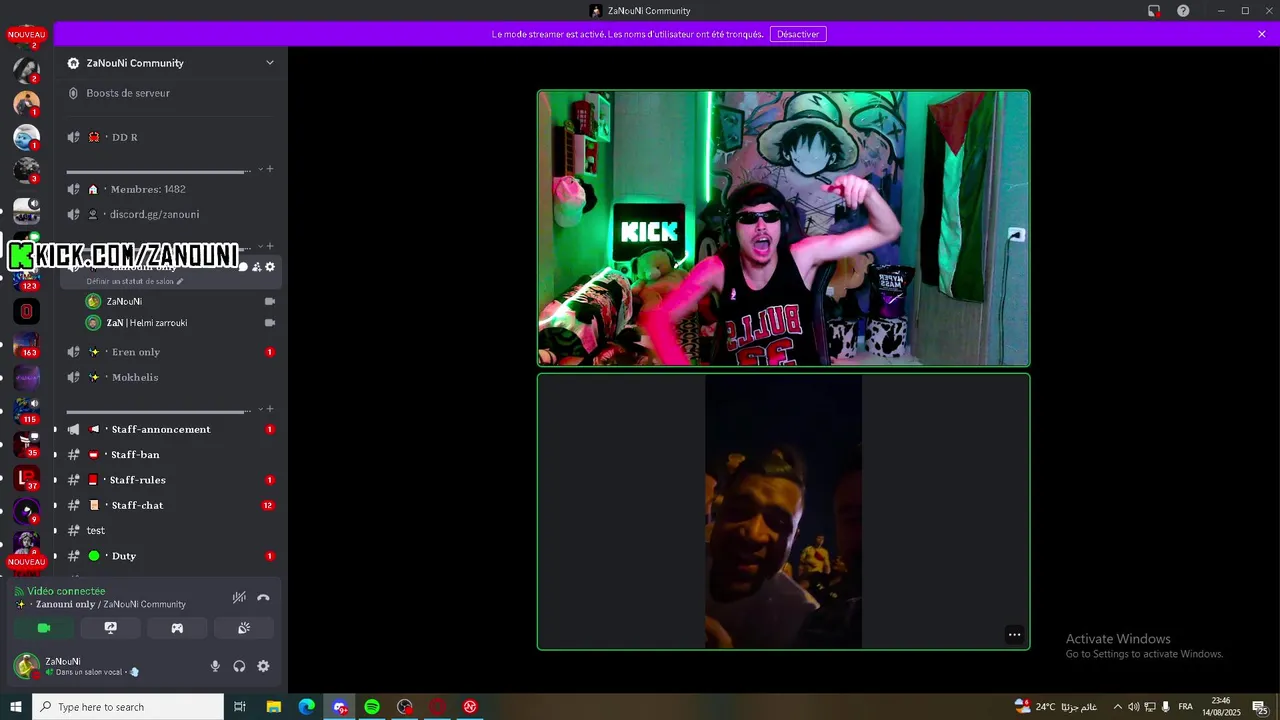Mute the microphone in the user panel
1280x720 pixels.
coord(215,666)
